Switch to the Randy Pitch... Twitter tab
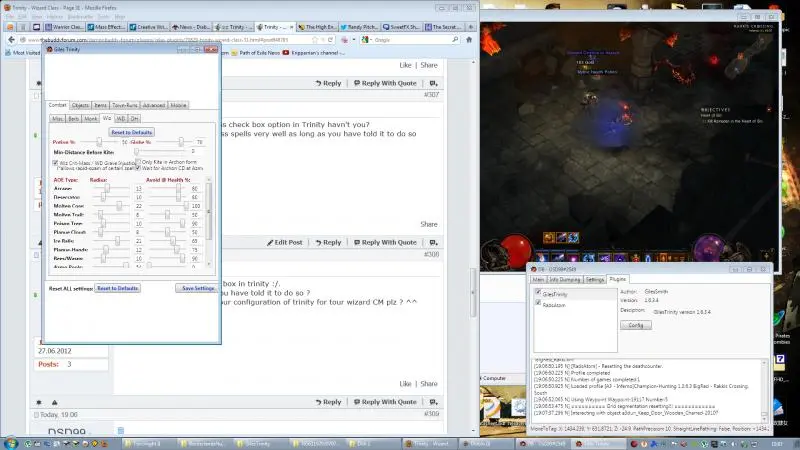800x450 pixels. click(x=359, y=27)
